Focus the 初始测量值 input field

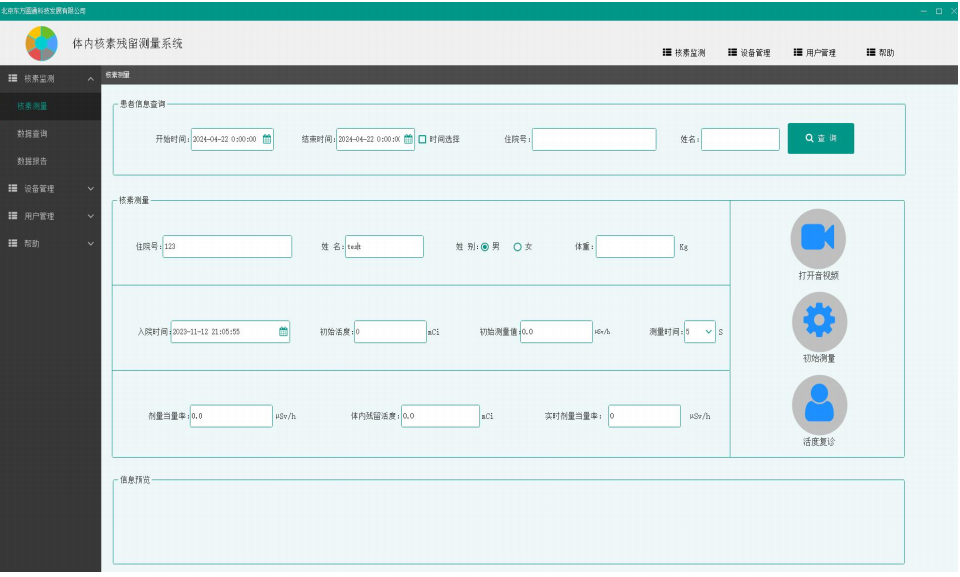(557, 331)
